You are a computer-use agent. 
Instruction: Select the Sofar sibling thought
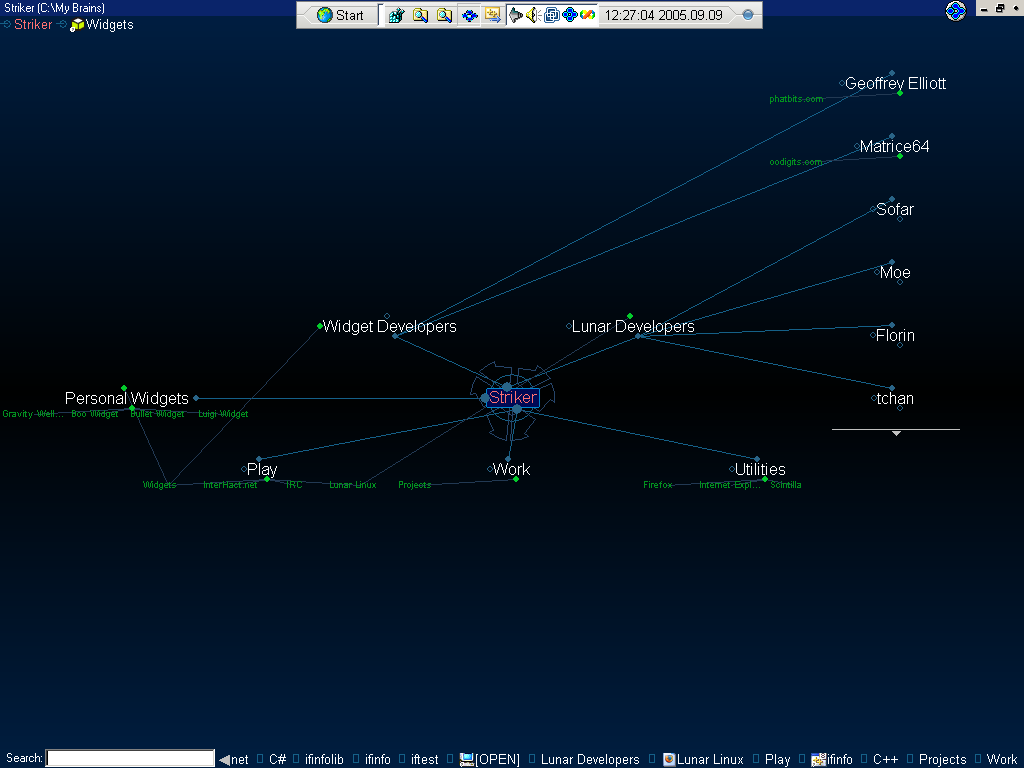click(895, 210)
